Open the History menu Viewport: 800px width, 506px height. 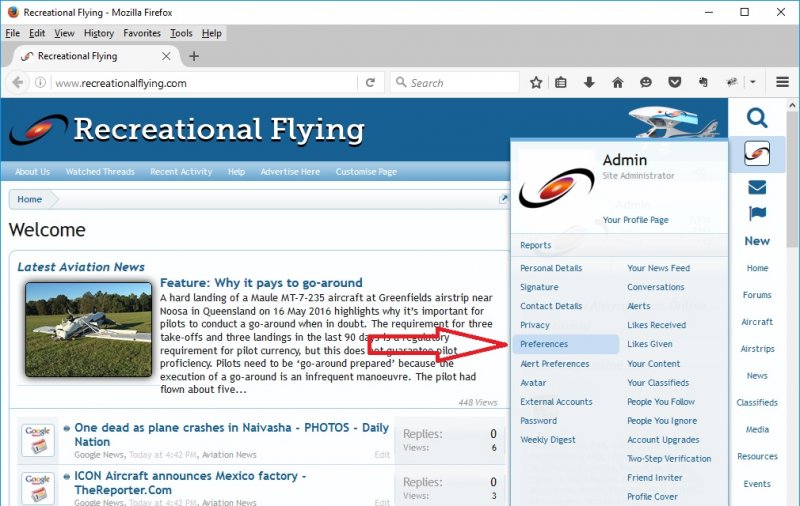click(x=99, y=33)
